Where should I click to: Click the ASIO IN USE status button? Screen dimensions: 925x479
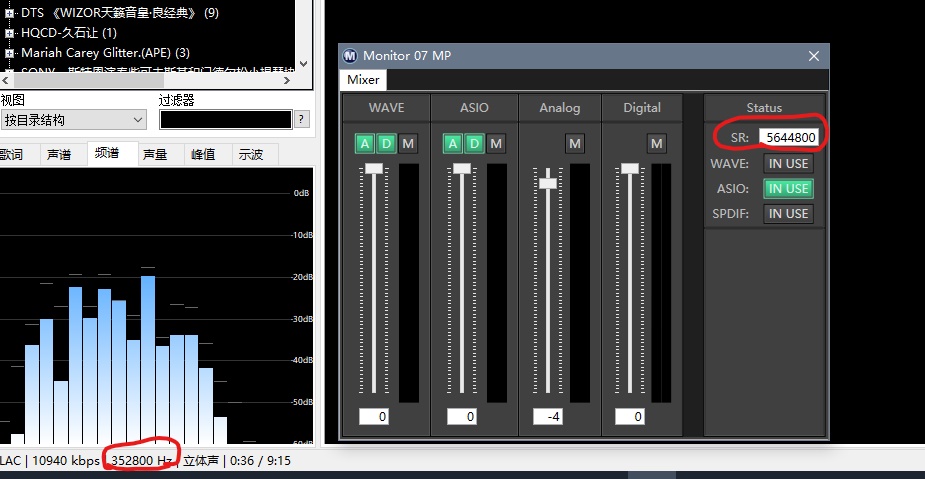(x=788, y=188)
